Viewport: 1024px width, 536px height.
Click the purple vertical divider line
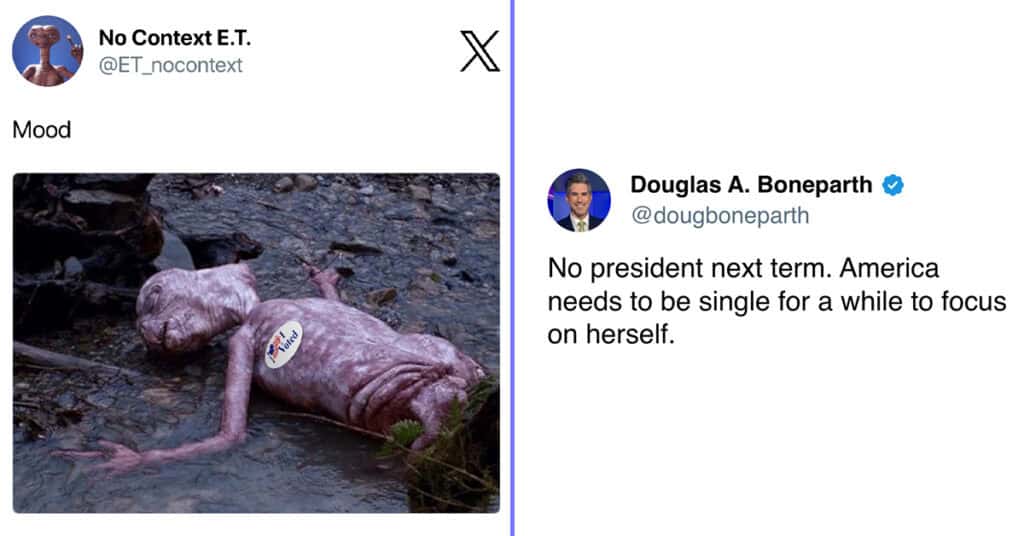click(x=512, y=268)
